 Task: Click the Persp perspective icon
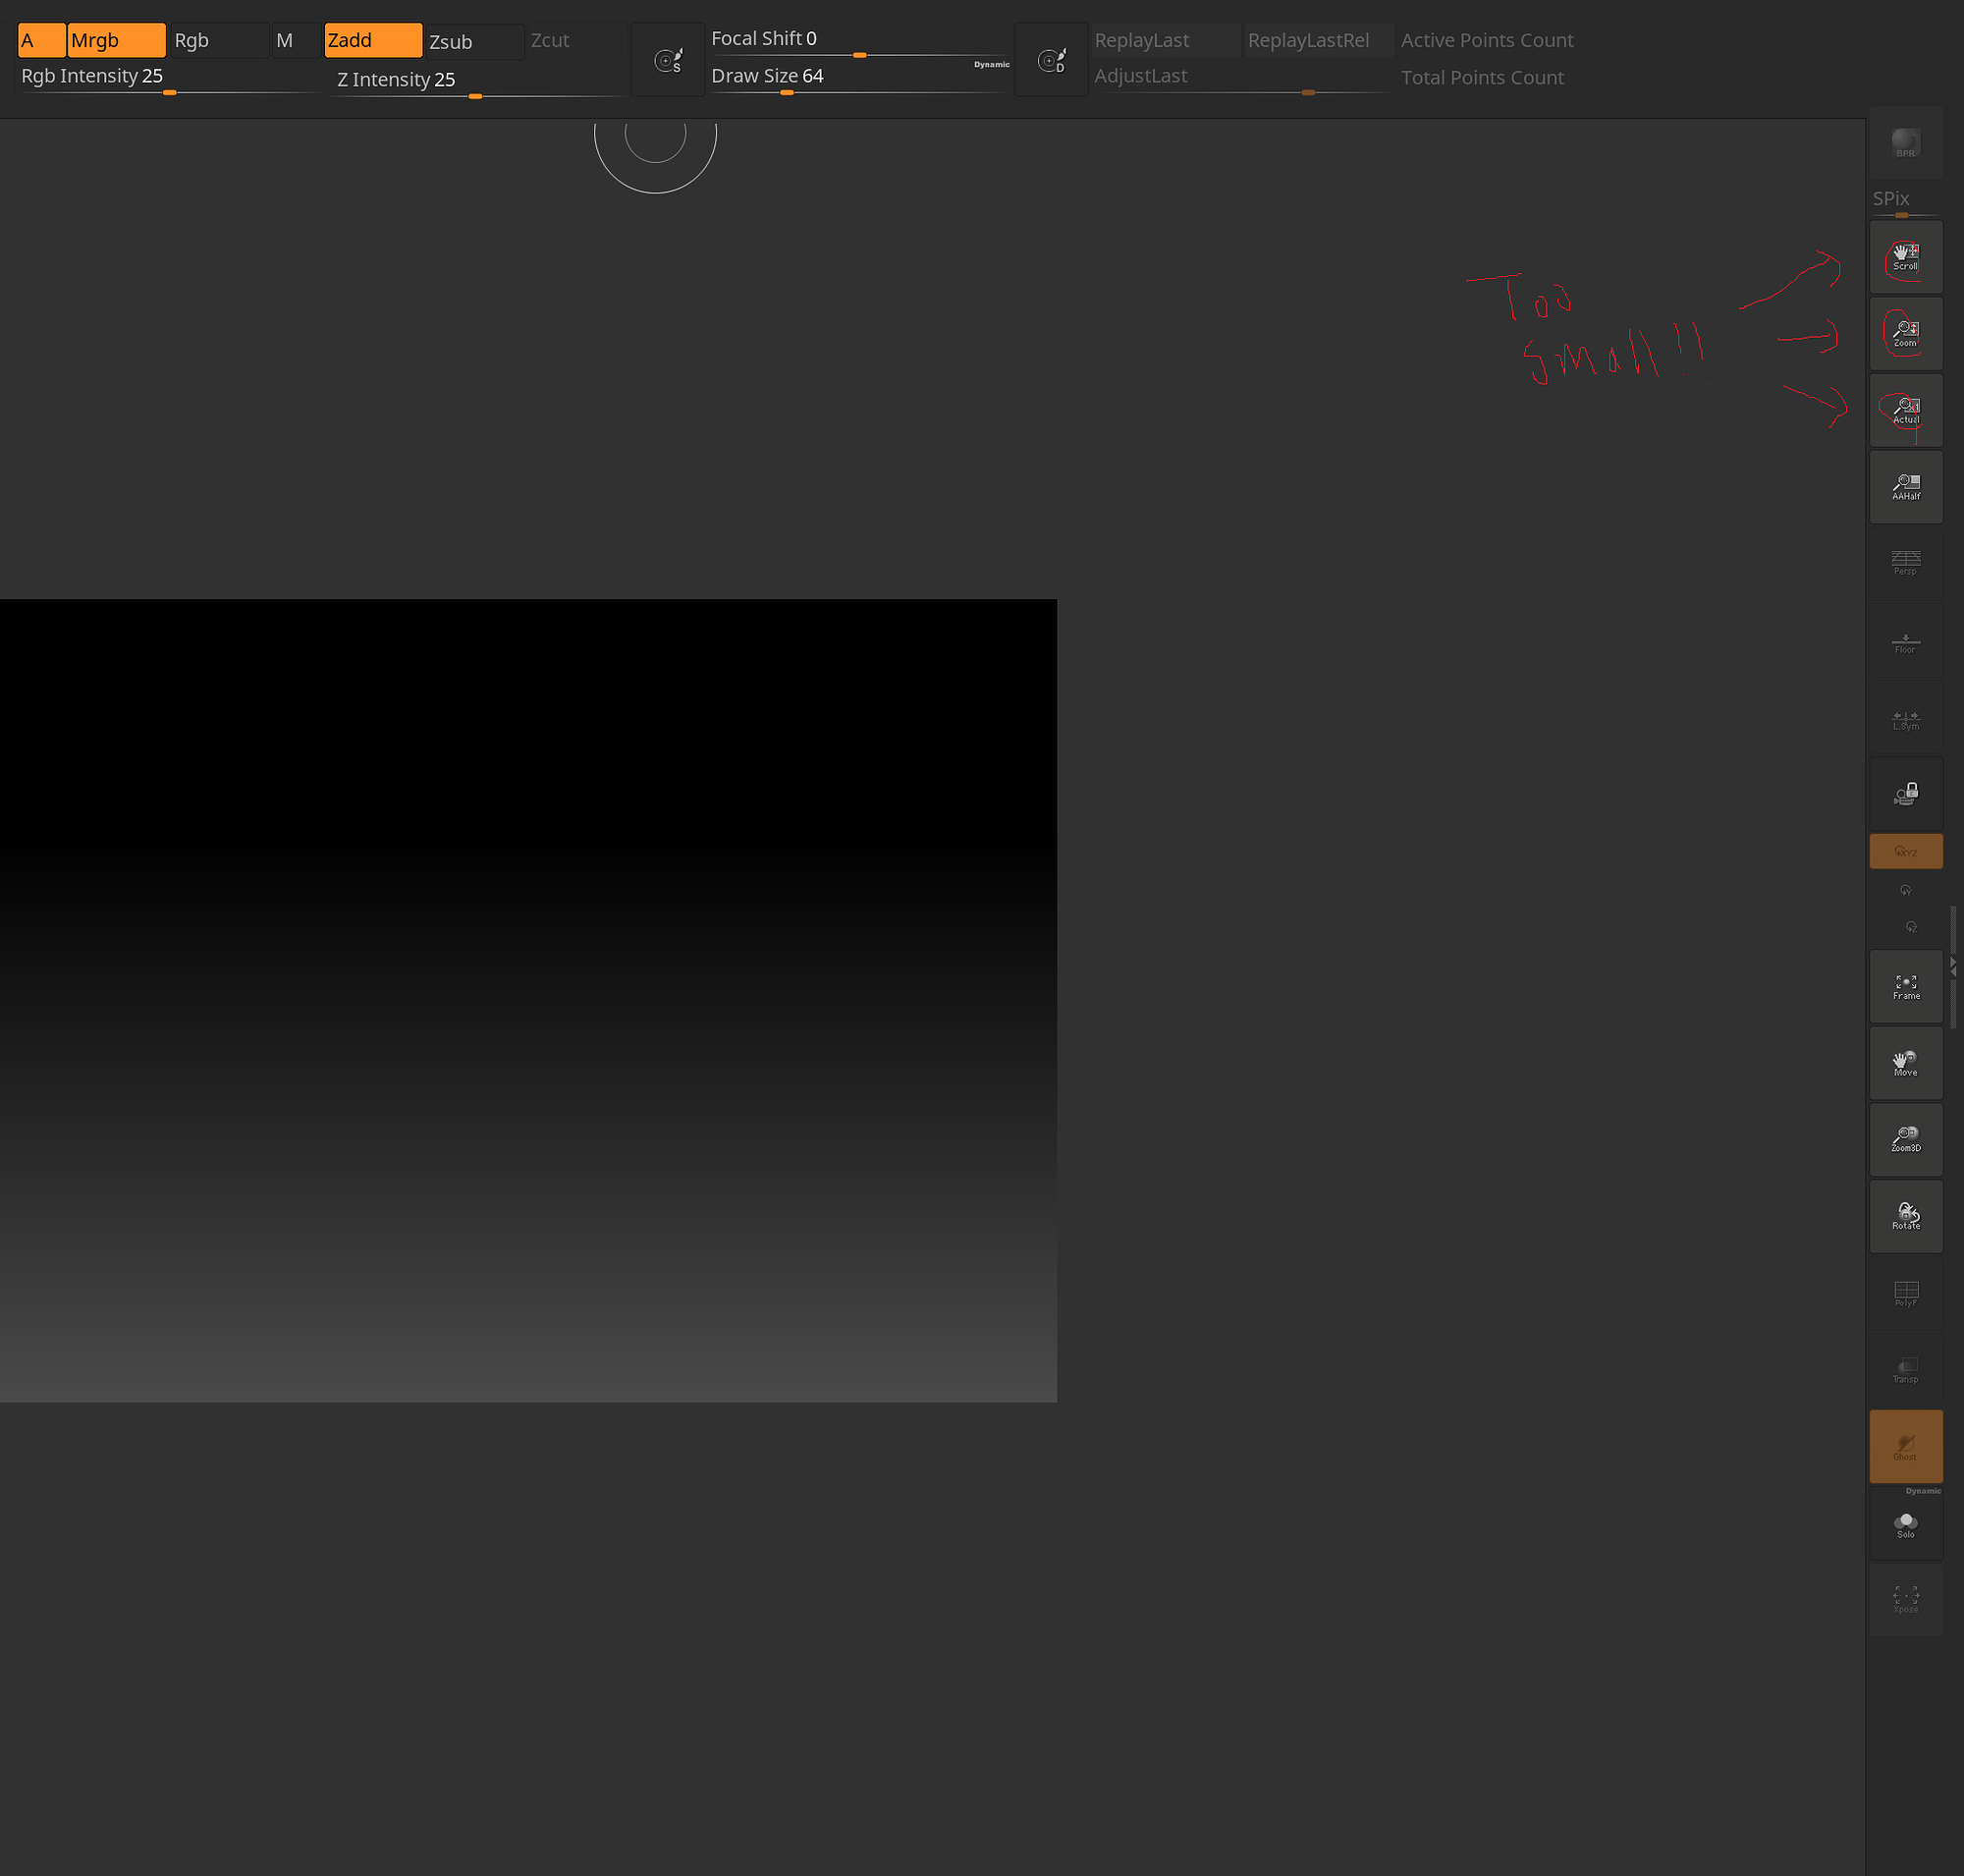click(1905, 563)
